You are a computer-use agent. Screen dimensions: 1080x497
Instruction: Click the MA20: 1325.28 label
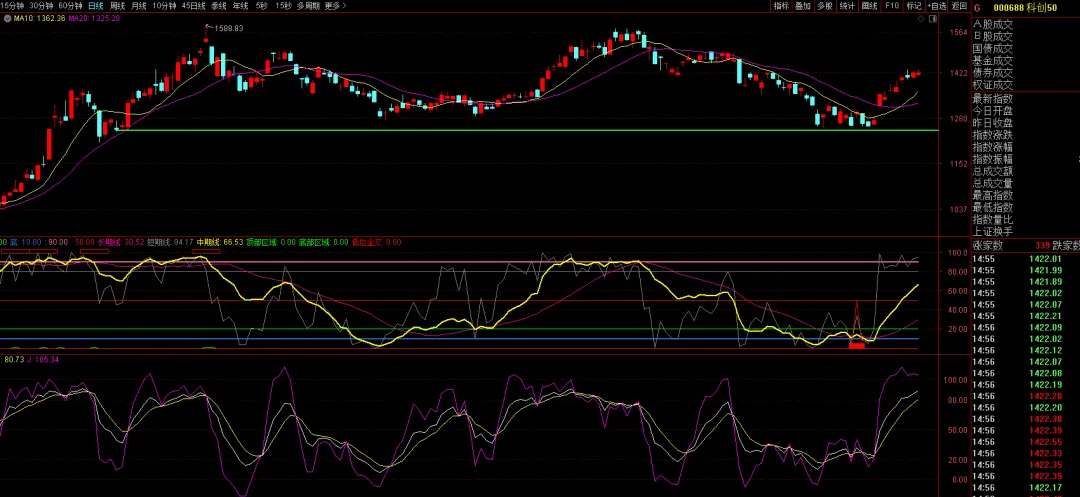click(x=94, y=18)
